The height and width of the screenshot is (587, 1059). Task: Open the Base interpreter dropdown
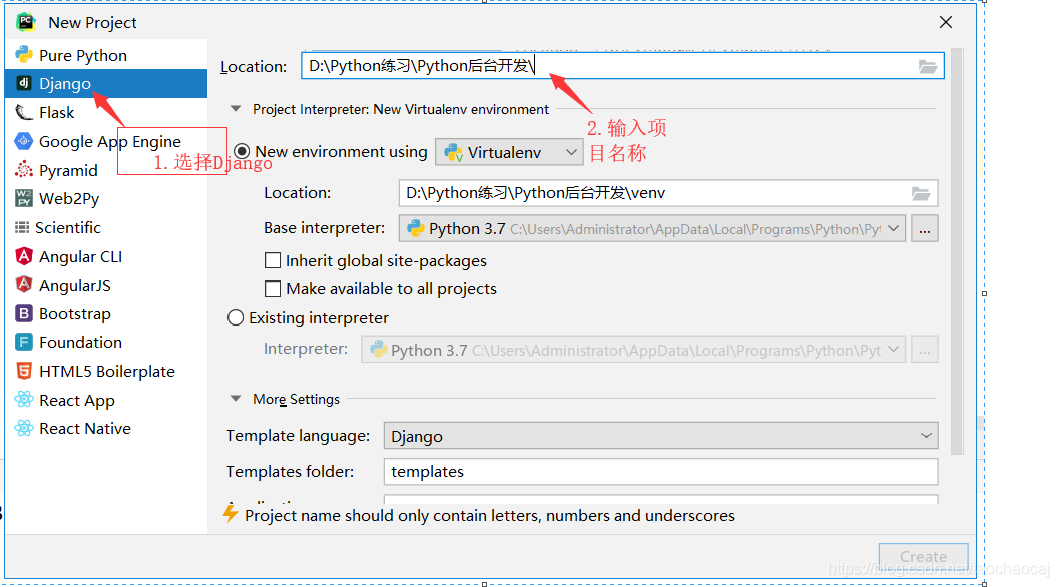tap(652, 228)
